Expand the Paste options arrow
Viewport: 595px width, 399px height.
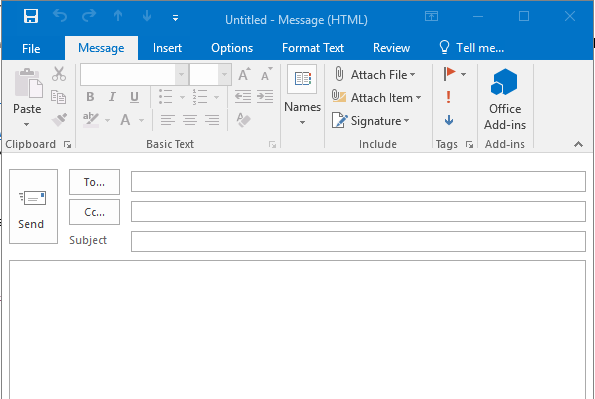(x=26, y=124)
